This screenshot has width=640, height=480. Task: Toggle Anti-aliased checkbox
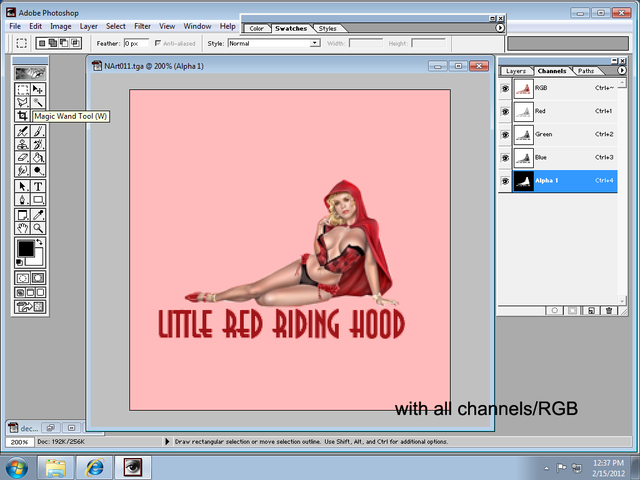point(158,43)
